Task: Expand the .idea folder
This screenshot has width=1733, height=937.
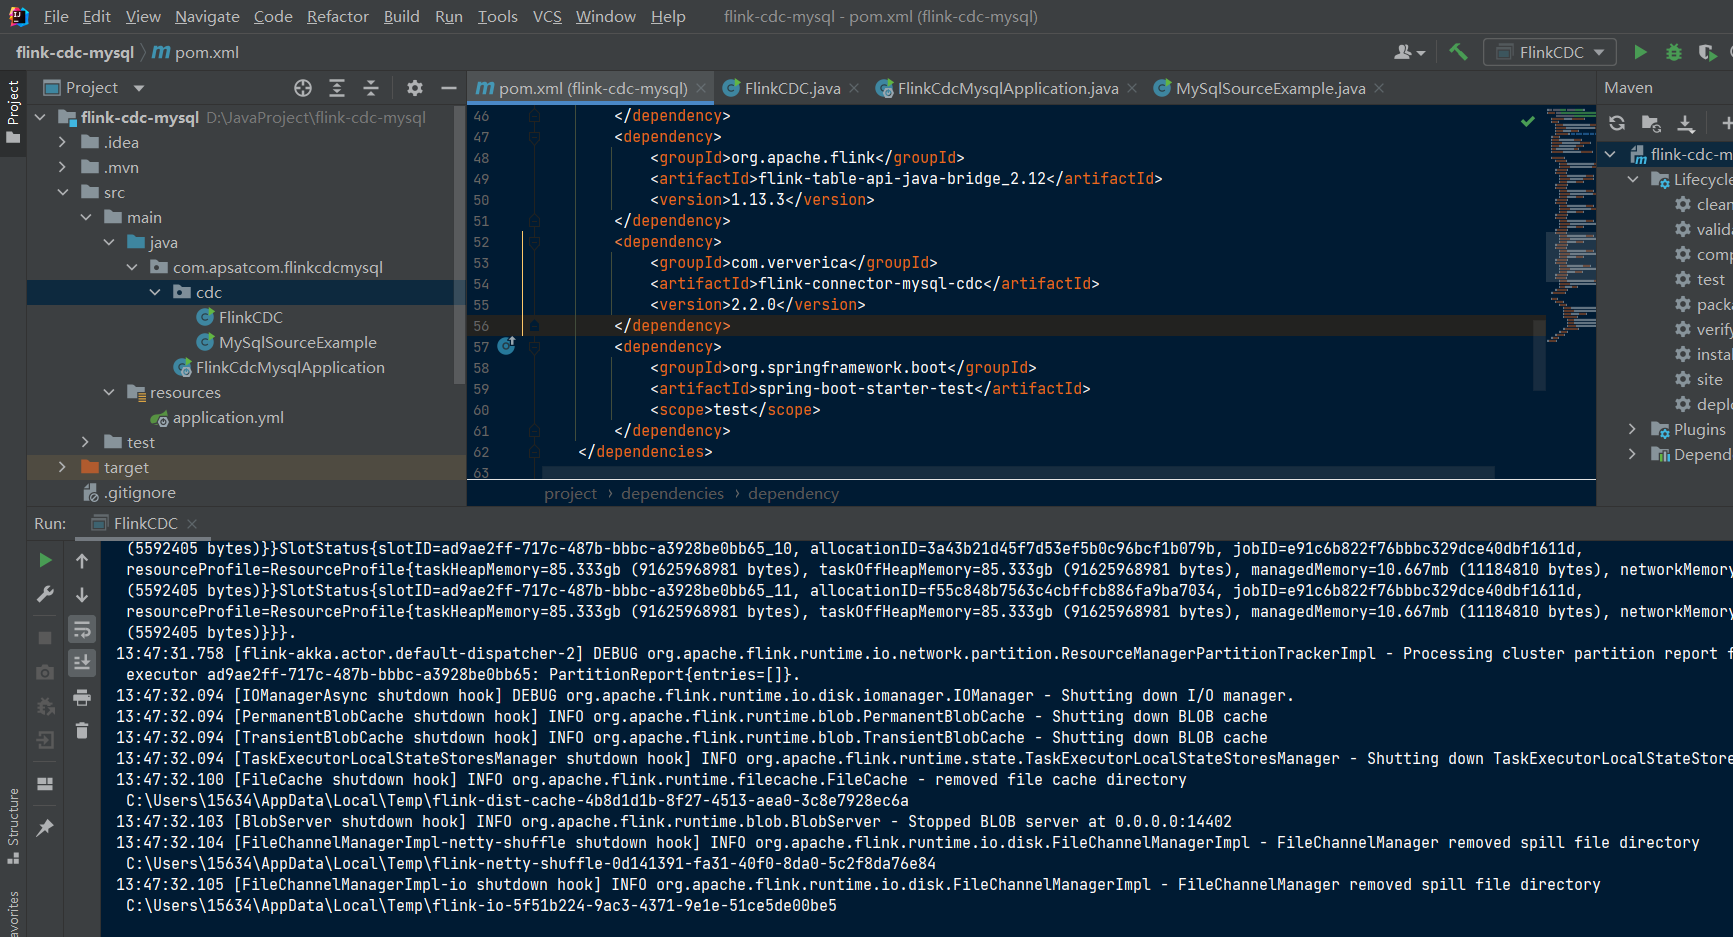Action: [63, 142]
